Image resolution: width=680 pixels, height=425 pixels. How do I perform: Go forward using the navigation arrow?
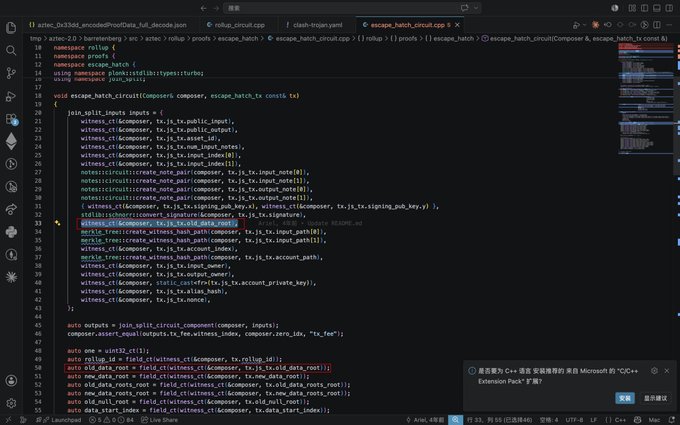pyautogui.click(x=216, y=8)
